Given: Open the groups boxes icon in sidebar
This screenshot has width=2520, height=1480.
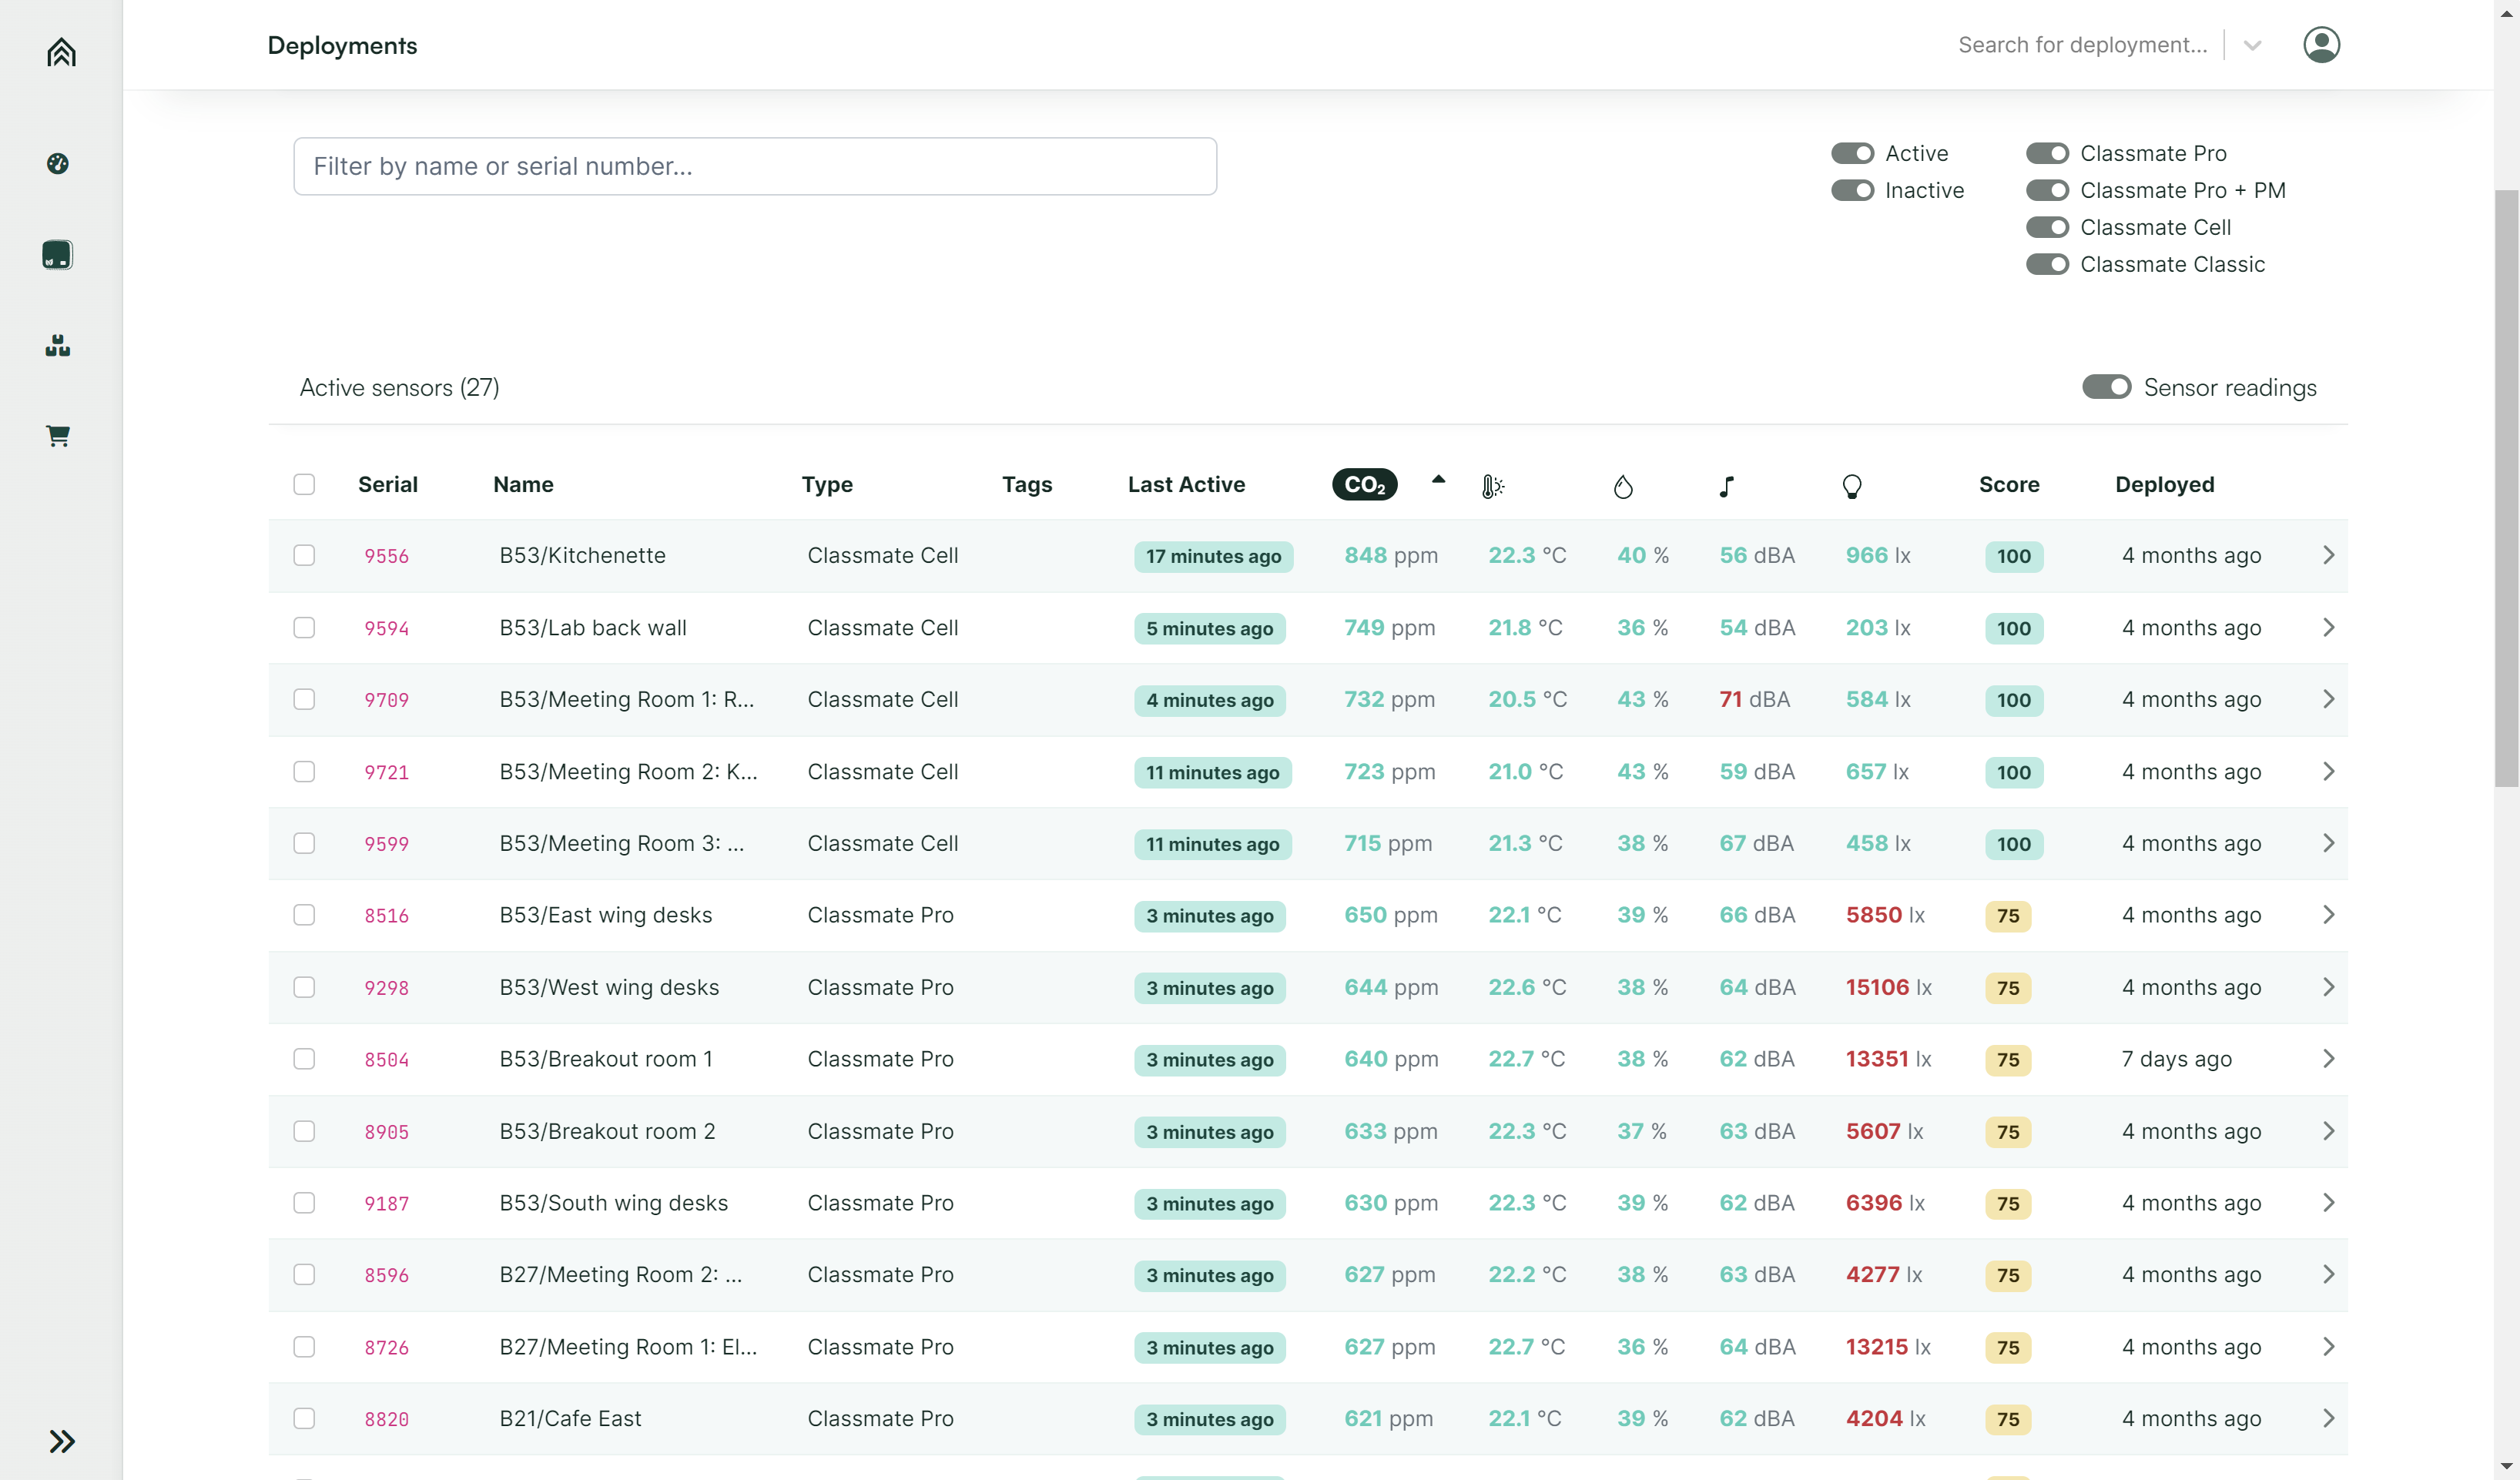Looking at the screenshot, I should click(x=58, y=346).
